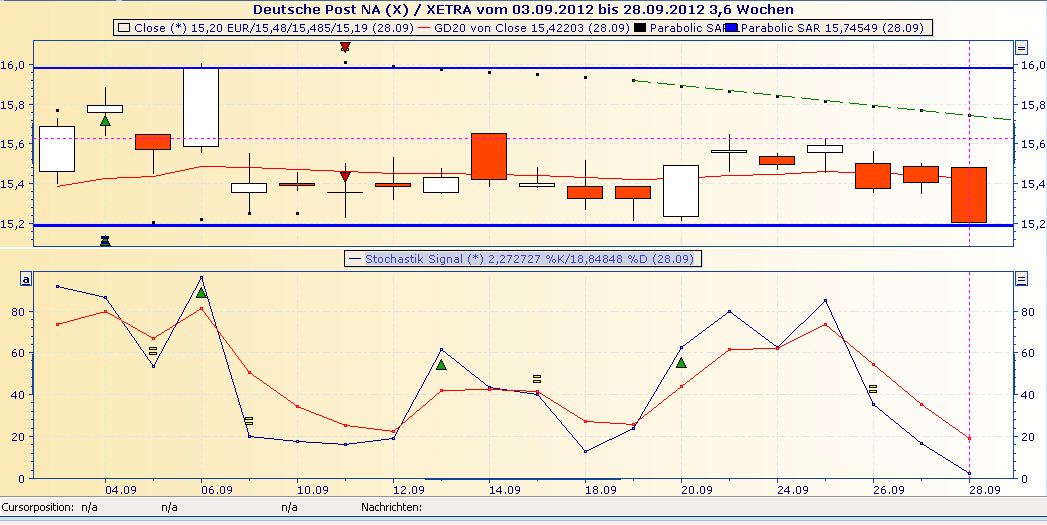Click the first n/a value after Cursorposition
The width and height of the screenshot is (1047, 525).
point(89,508)
